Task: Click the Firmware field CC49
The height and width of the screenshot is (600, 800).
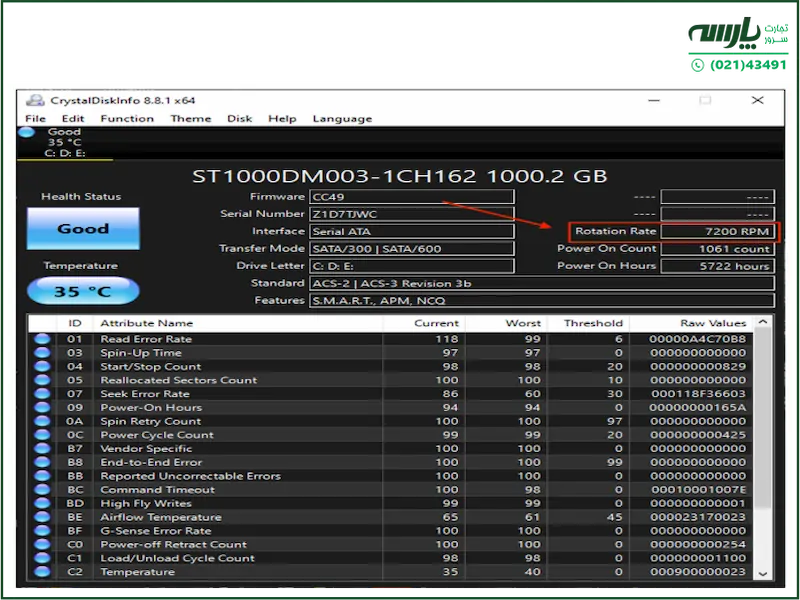Action: point(411,197)
